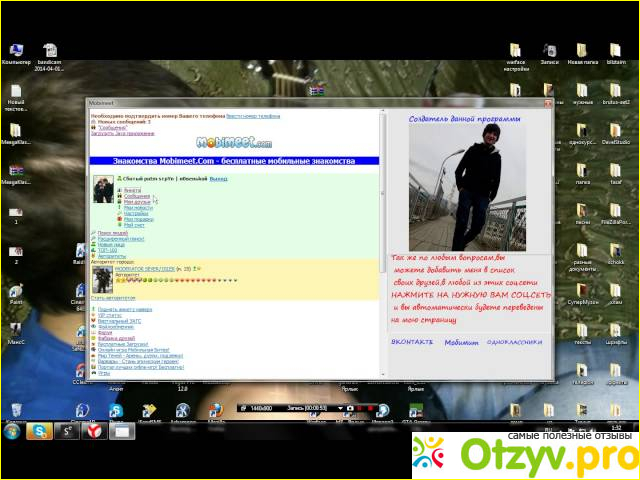This screenshot has height=480, width=640.
Task: Click the Windows Start button
Action: (12, 431)
